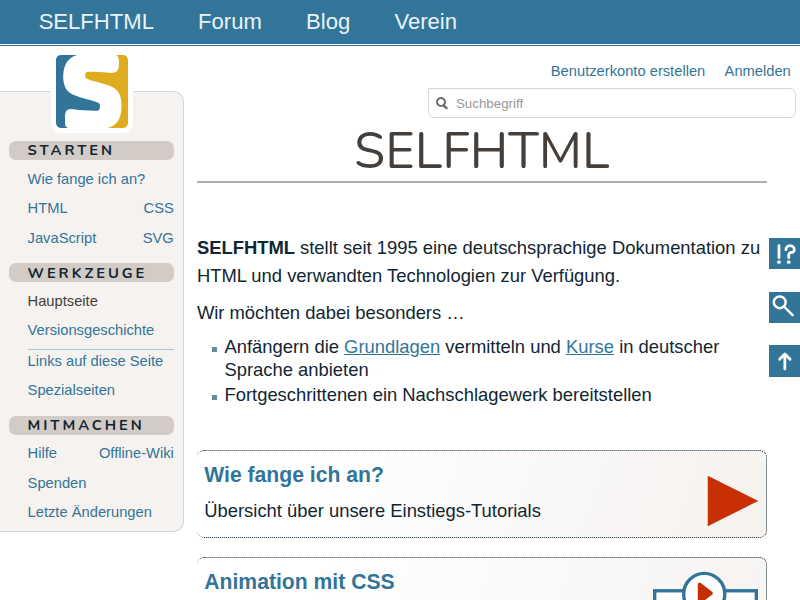Click the 'Wie fange ich an?' card heading

pyautogui.click(x=294, y=475)
